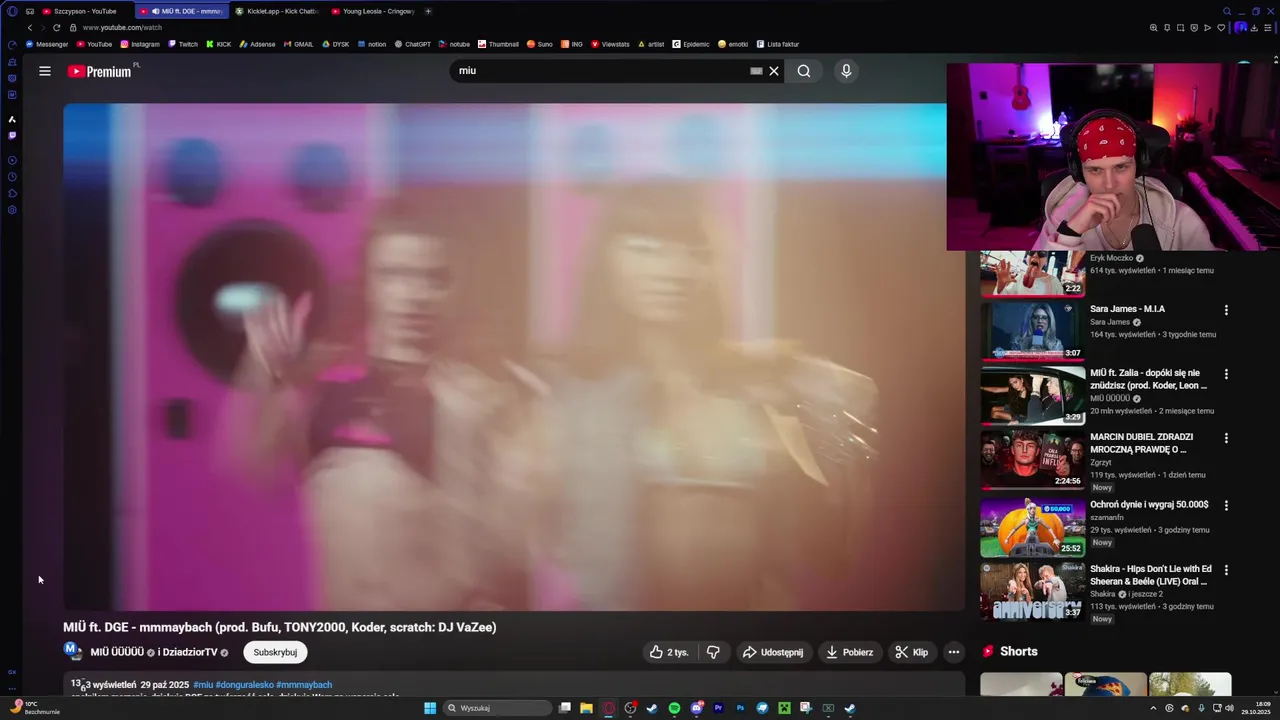This screenshot has width=1280, height=720.
Task: Open a new browser tab with plus
Action: pos(428,11)
